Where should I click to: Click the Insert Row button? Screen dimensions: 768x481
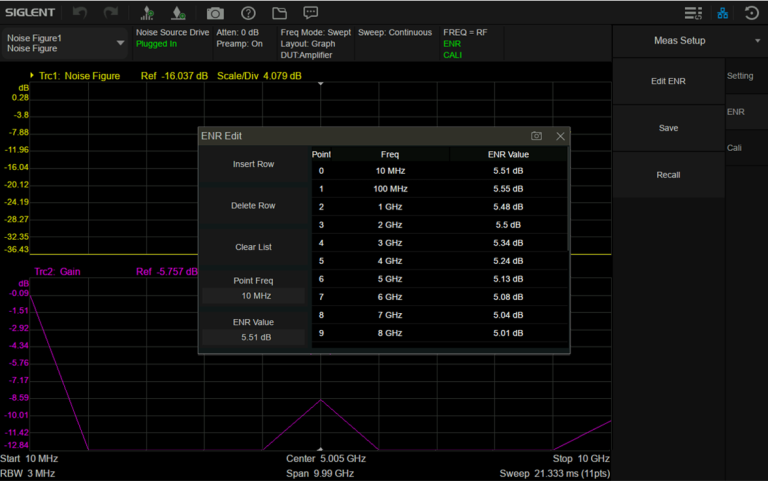(253, 164)
